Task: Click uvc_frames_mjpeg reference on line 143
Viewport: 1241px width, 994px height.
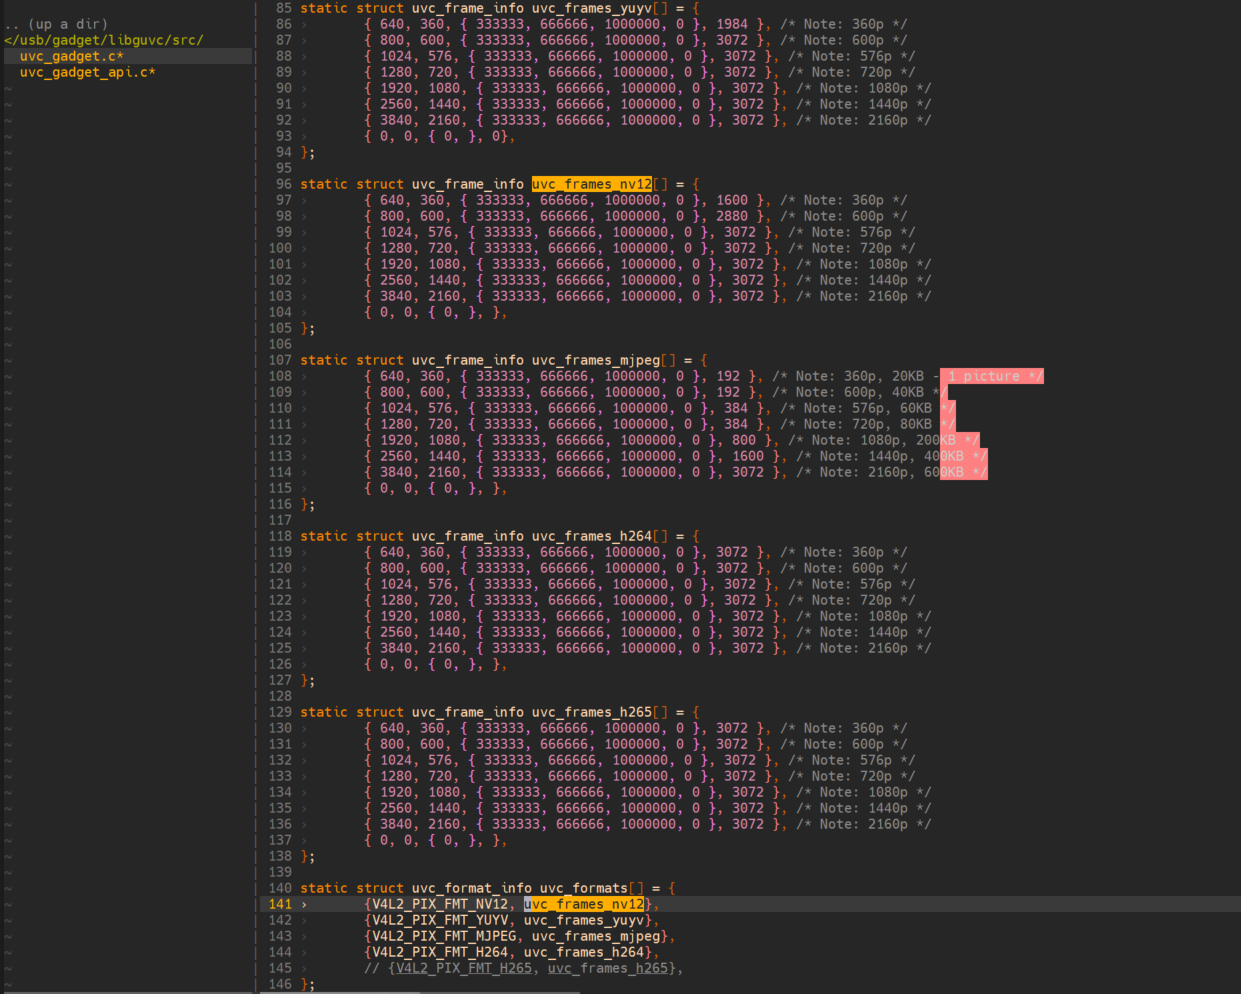Action: tap(596, 936)
